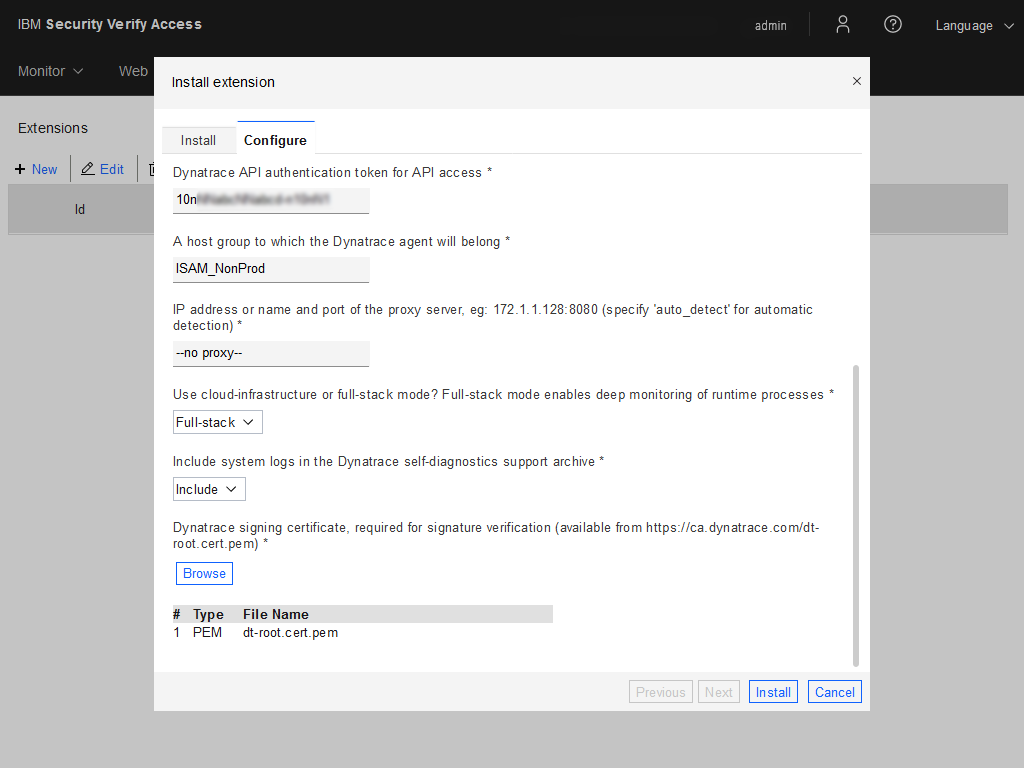This screenshot has width=1024, height=768.
Task: Close the Install extension dialog
Action: pos(857,81)
